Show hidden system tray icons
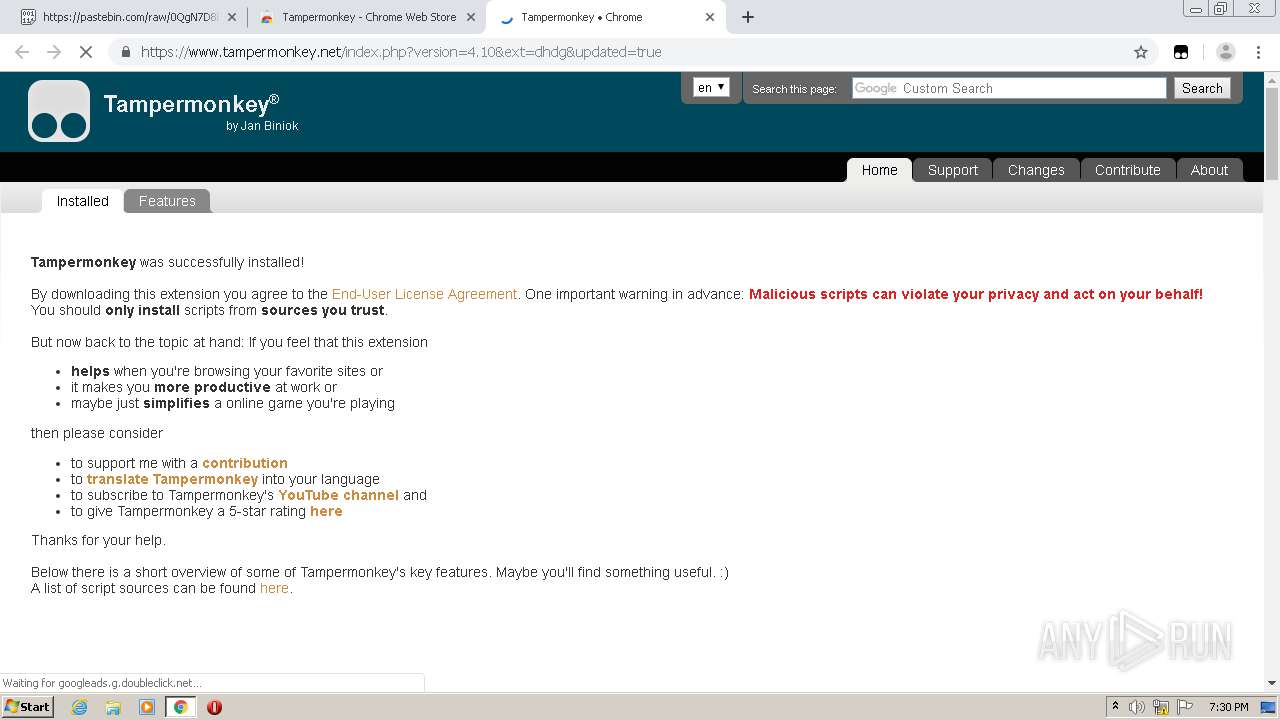1280x720 pixels. 1115,707
